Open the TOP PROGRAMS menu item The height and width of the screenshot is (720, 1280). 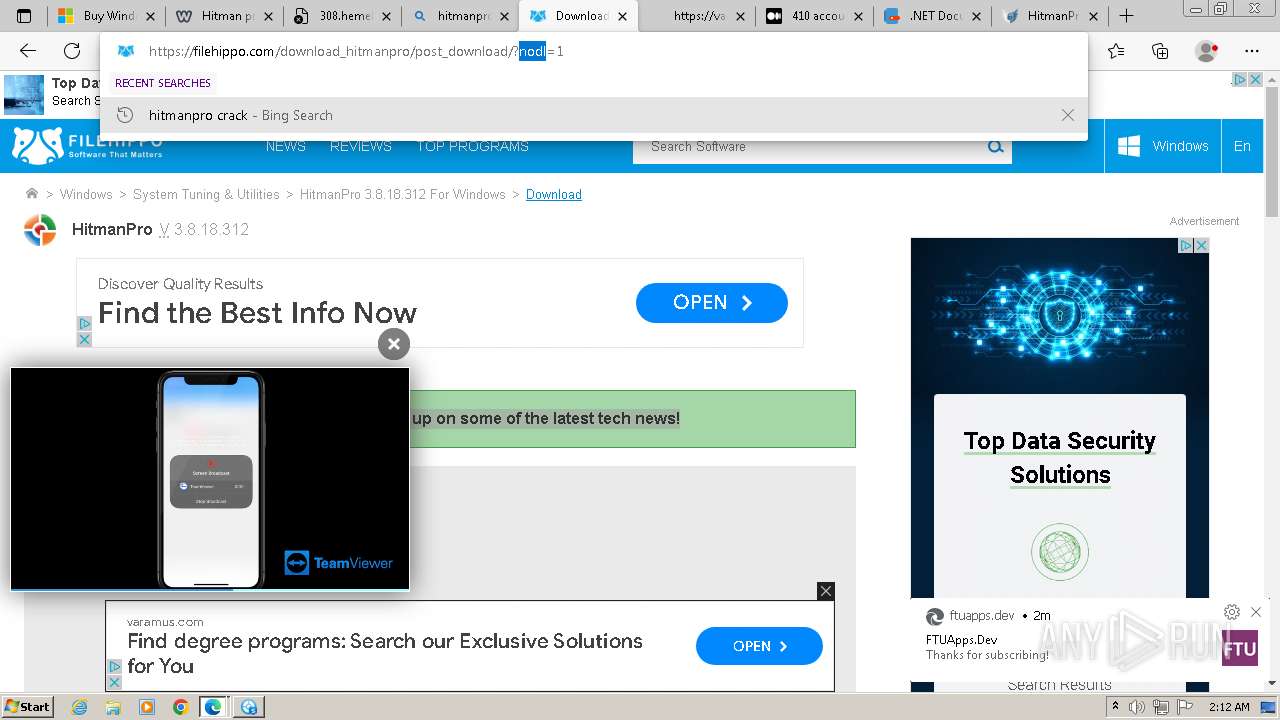(x=473, y=146)
